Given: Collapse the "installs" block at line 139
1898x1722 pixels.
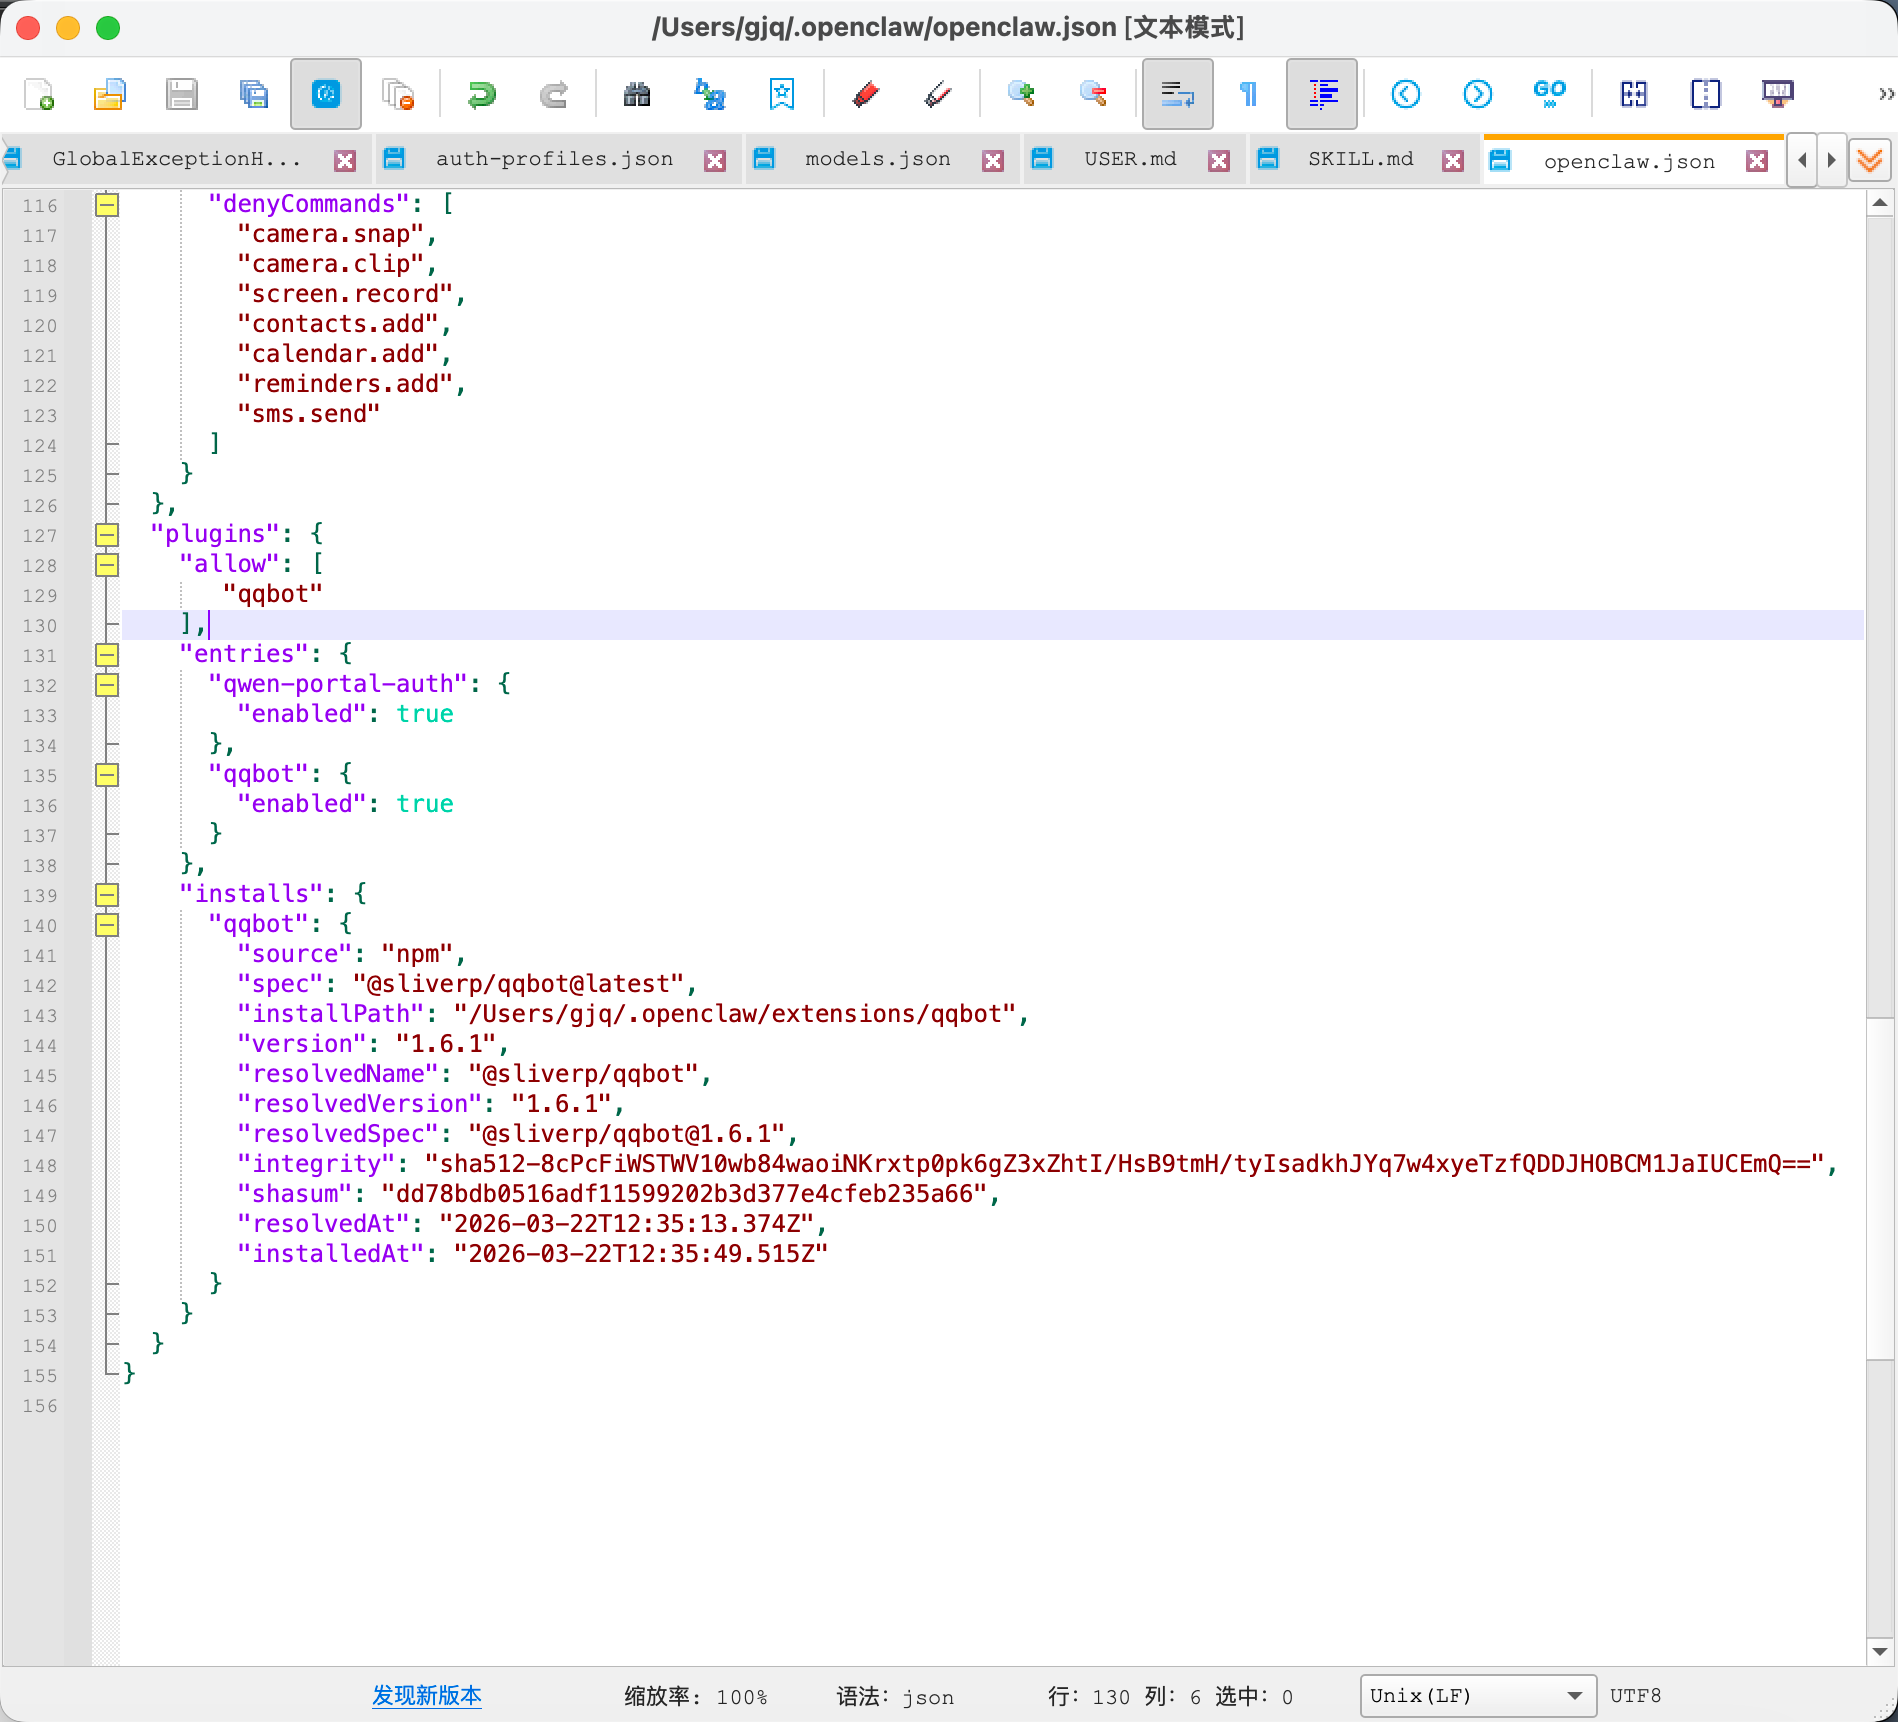Looking at the screenshot, I should tap(107, 895).
